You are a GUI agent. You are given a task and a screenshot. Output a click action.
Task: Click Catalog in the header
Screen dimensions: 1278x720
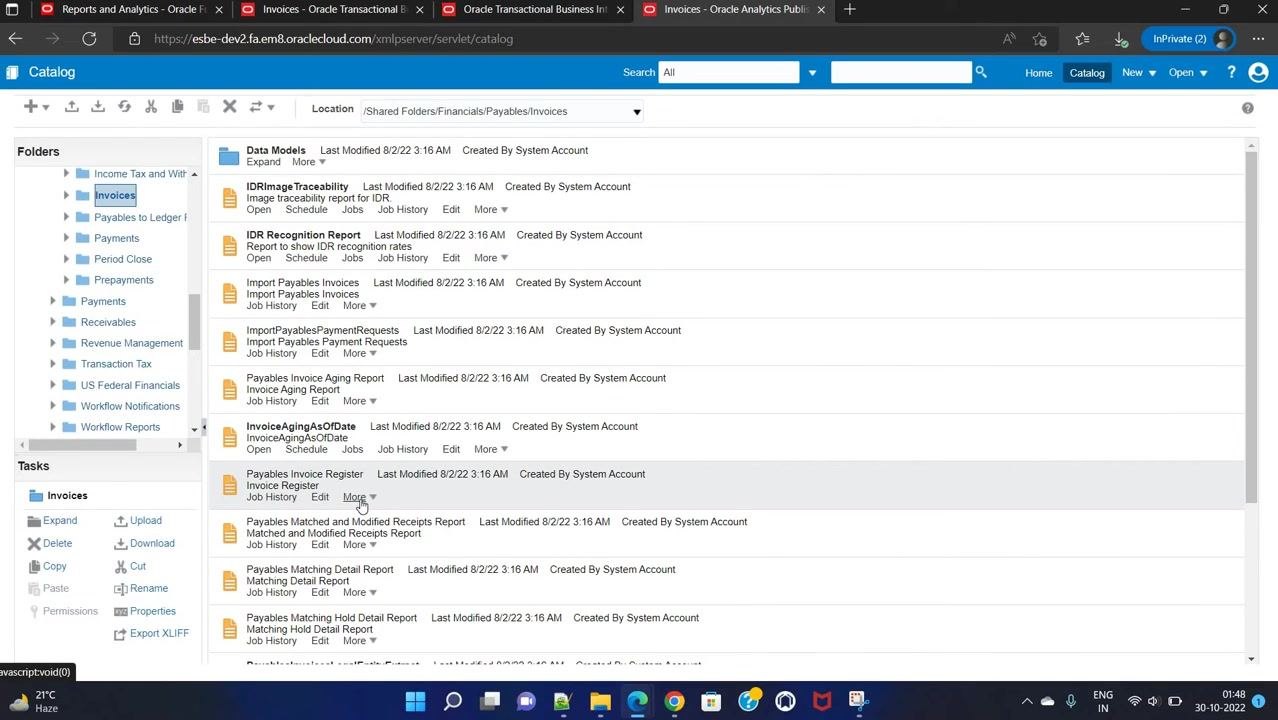point(1087,72)
